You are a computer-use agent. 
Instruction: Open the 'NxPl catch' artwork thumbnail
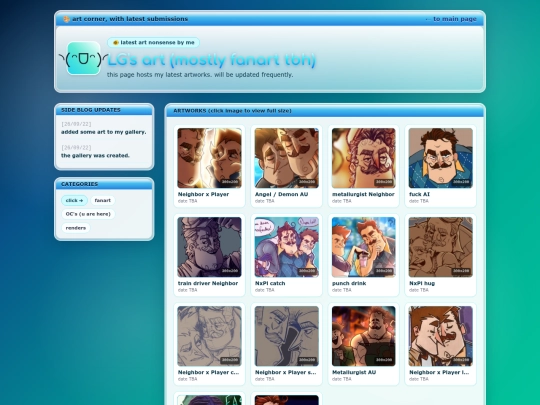point(287,247)
